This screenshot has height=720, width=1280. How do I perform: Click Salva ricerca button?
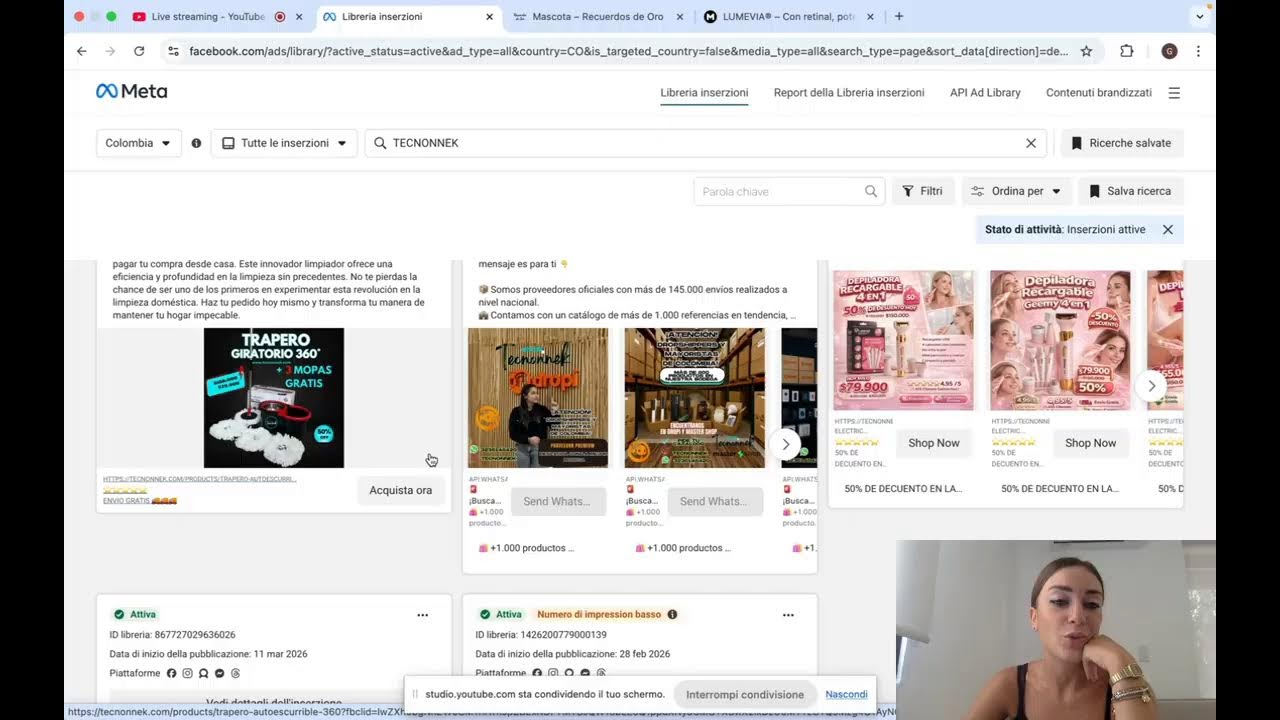1130,191
